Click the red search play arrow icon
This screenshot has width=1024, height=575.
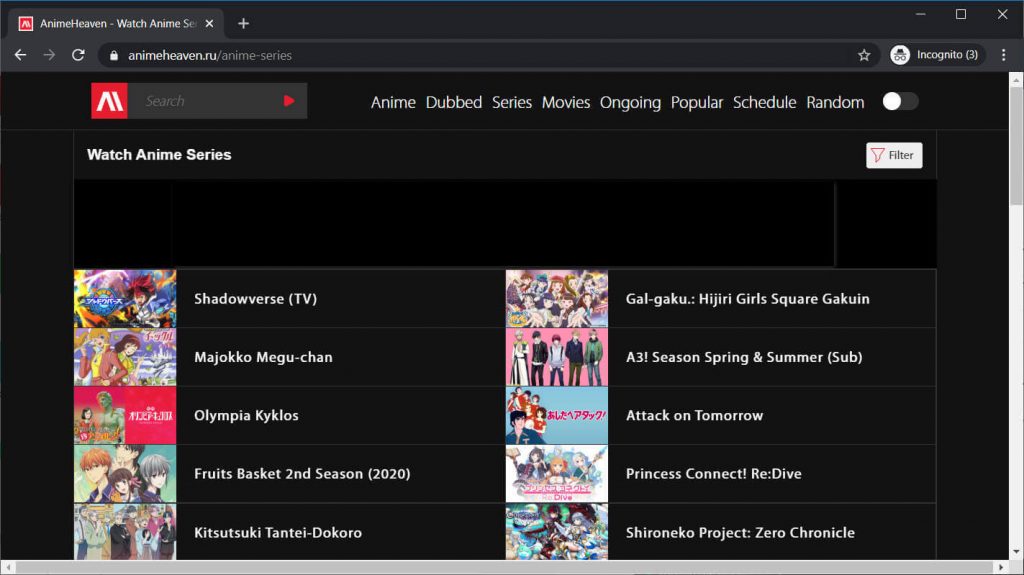[x=289, y=101]
